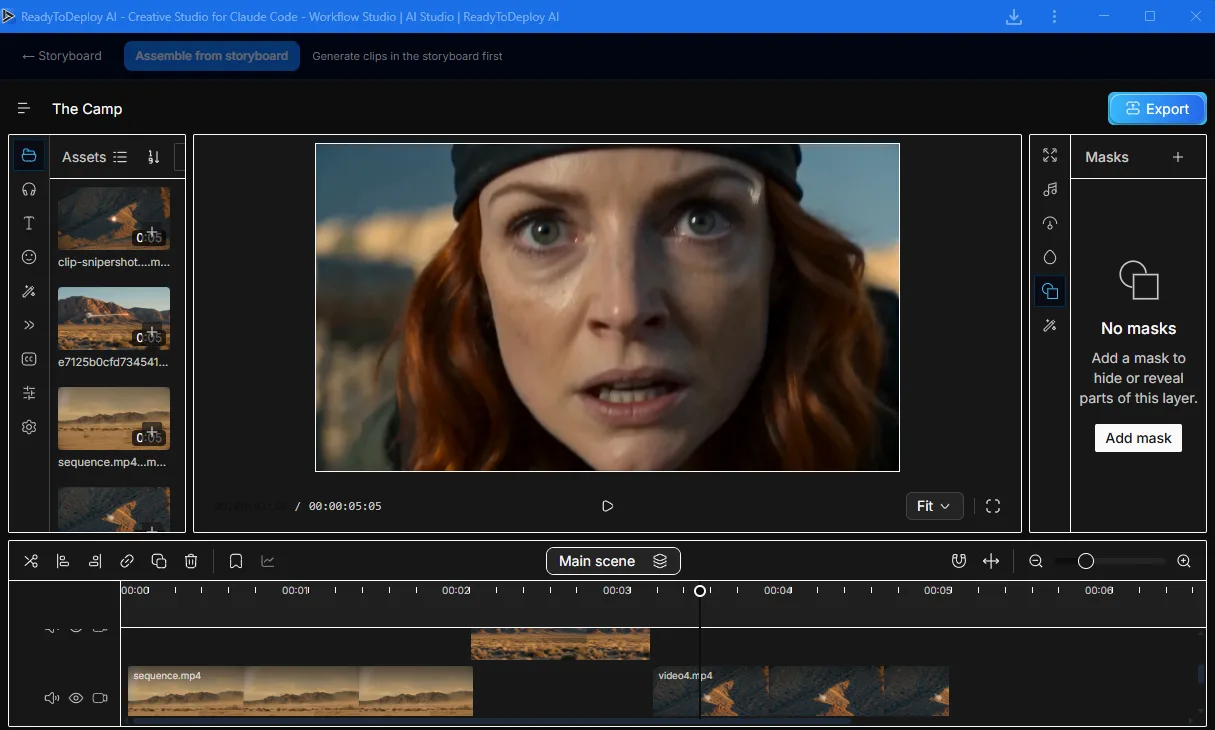Switch assets to list view
1215x730 pixels.
120,157
